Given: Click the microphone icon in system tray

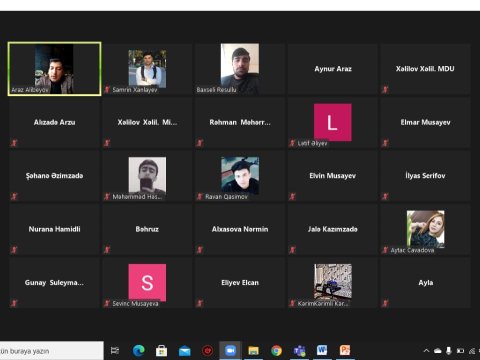Looking at the screenshot, I should point(449,350).
